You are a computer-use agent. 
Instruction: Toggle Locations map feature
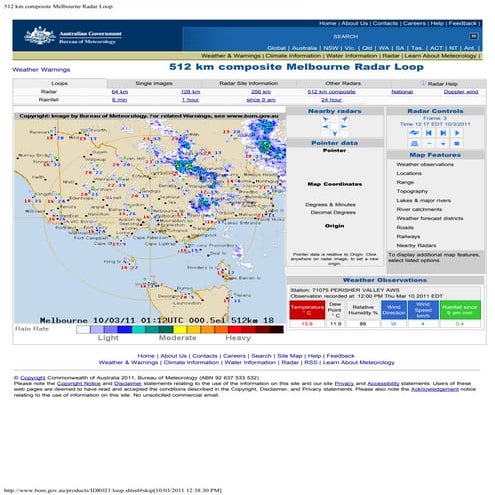(409, 173)
